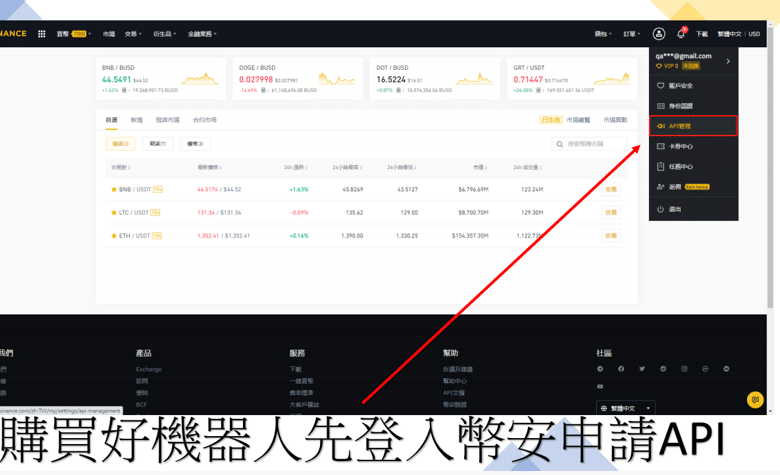
Task: Expand the 衍生品 derivatives dropdown menu
Action: pos(165,34)
